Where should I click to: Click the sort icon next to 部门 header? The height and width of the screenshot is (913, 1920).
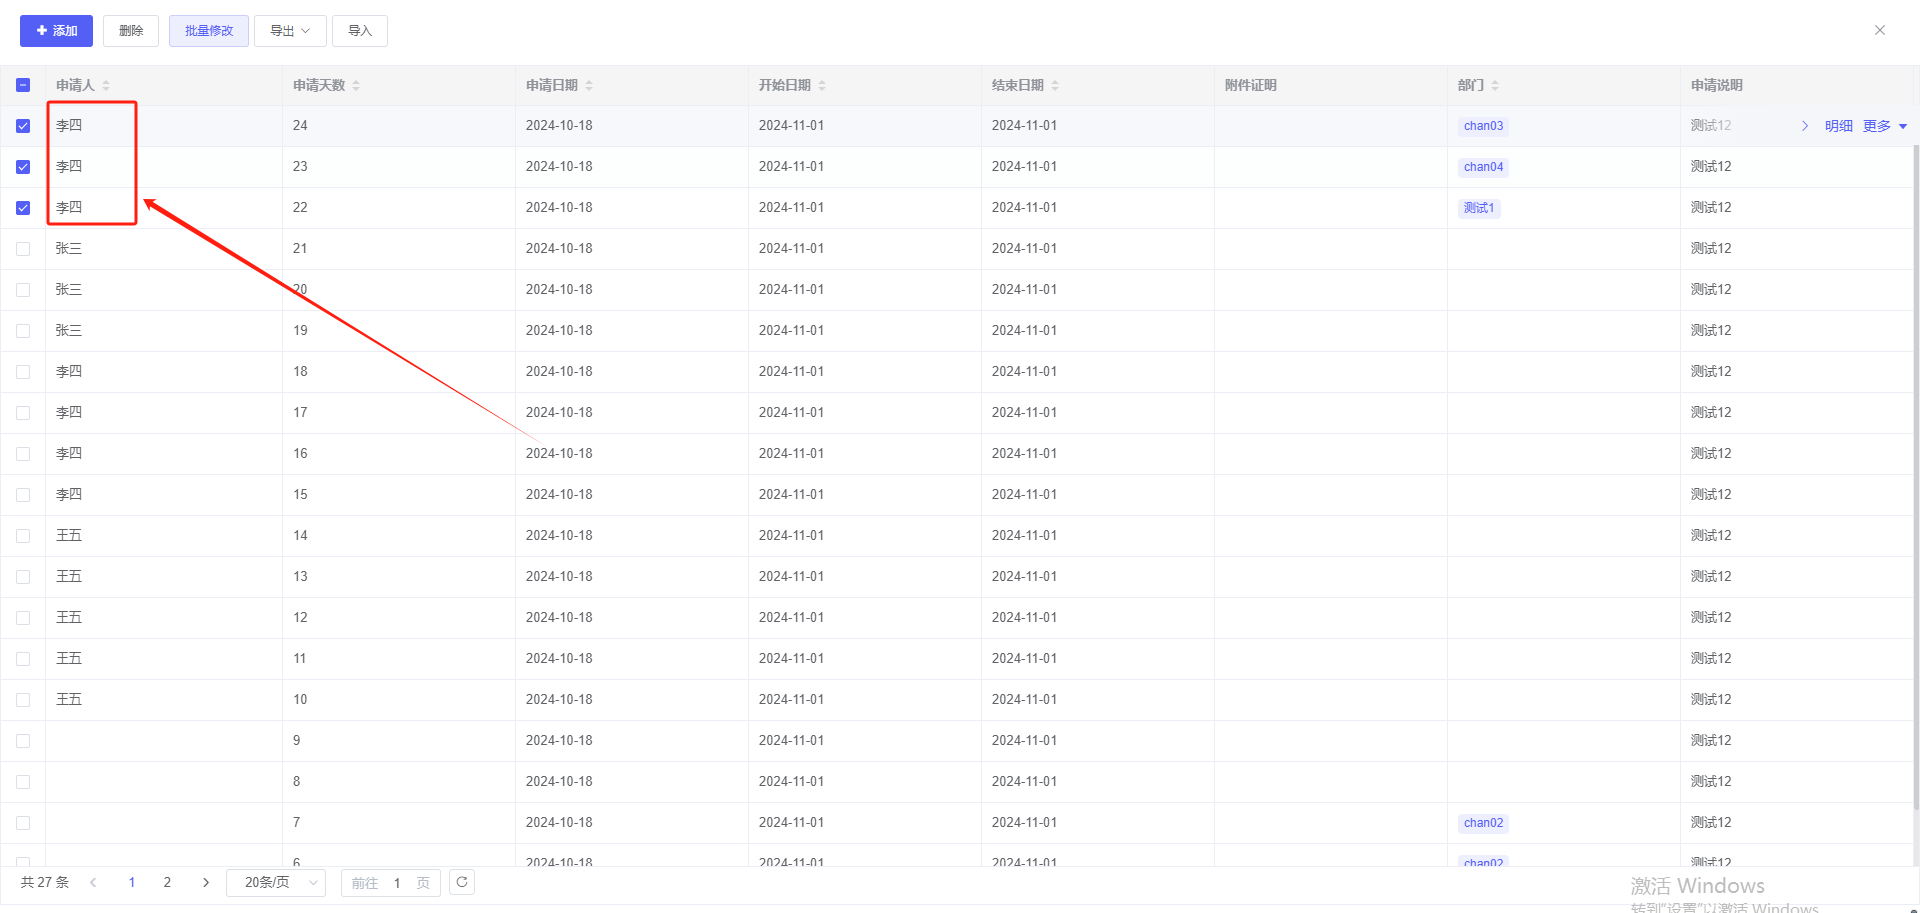[1495, 86]
